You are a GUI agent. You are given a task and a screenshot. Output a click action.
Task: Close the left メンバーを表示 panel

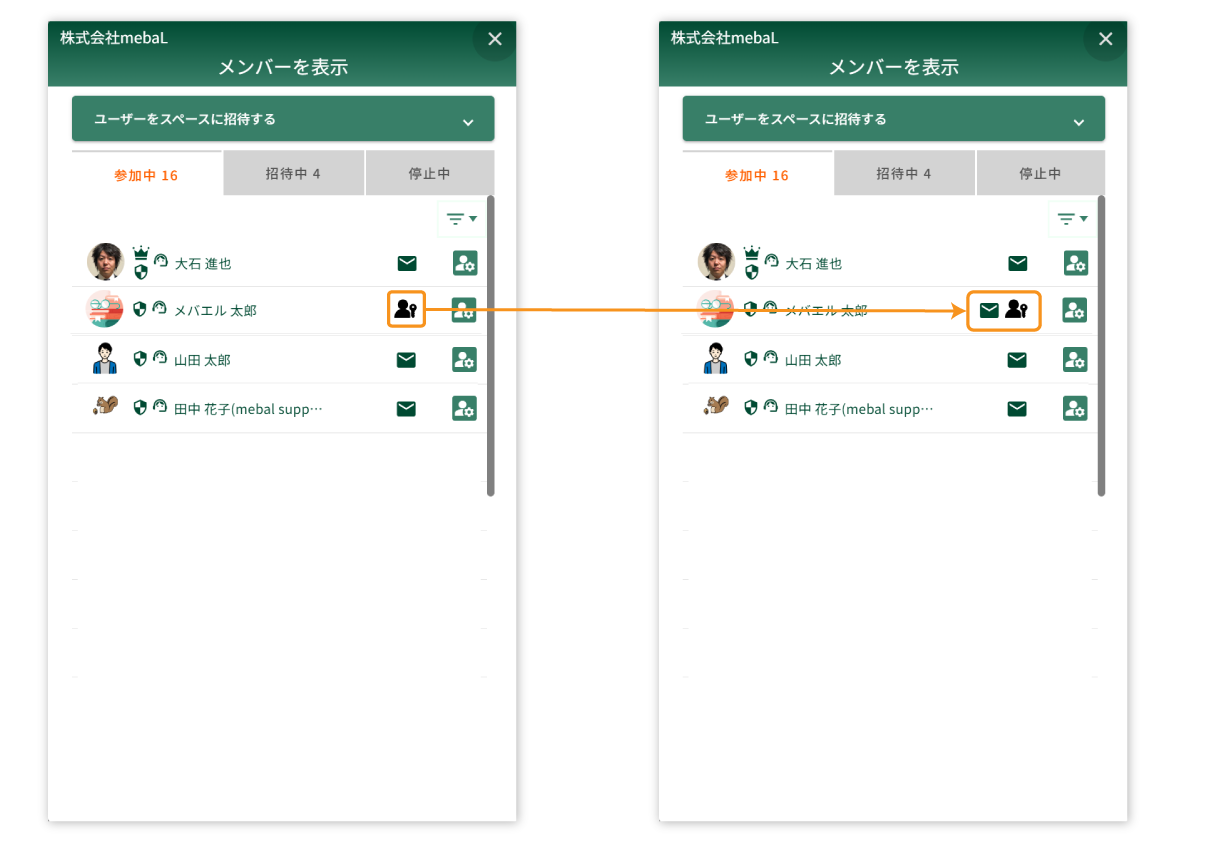coord(494,39)
